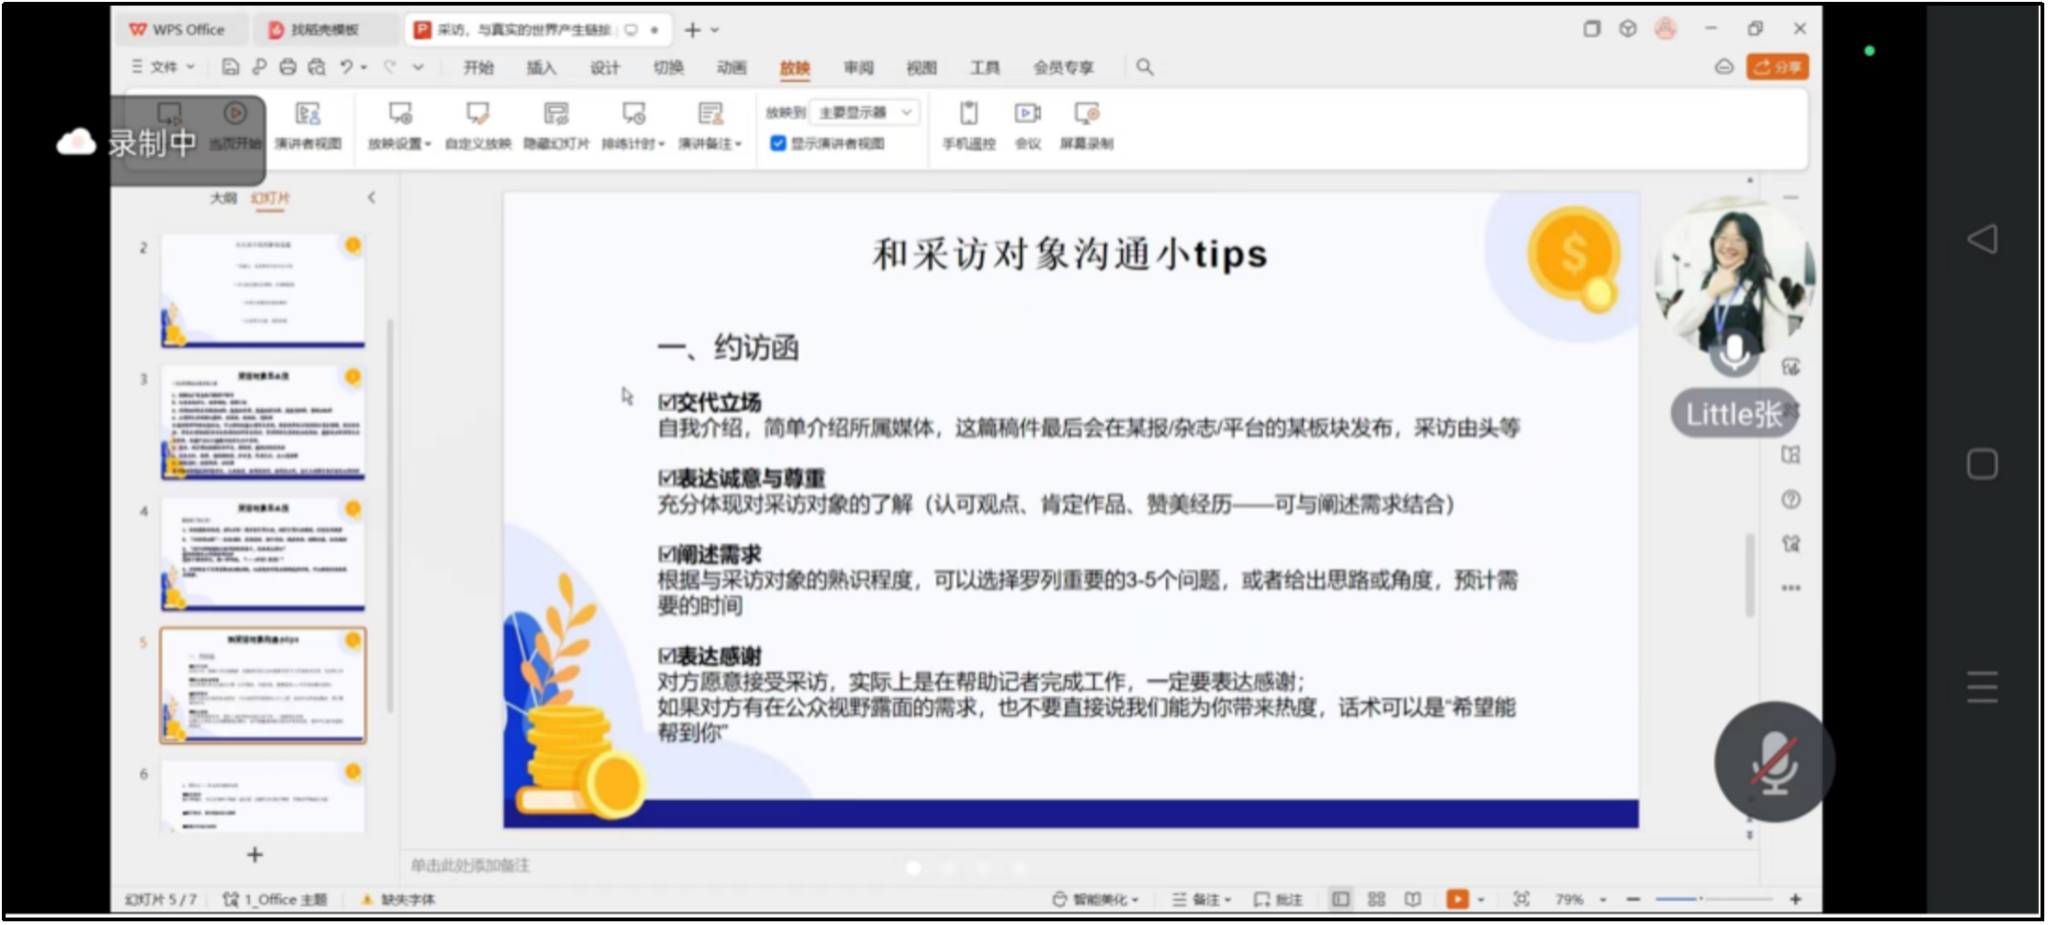Toggle normal view in status bar

[x=1340, y=899]
